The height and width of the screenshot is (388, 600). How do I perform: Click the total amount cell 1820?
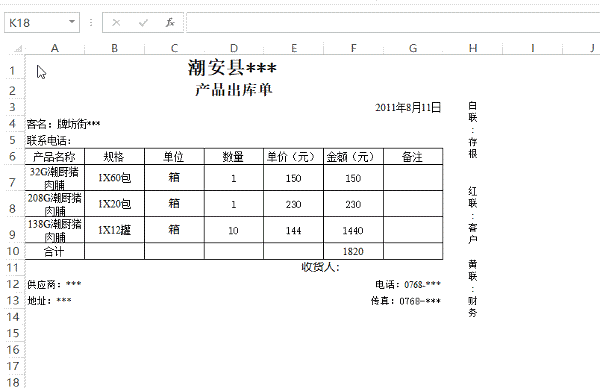(x=353, y=251)
